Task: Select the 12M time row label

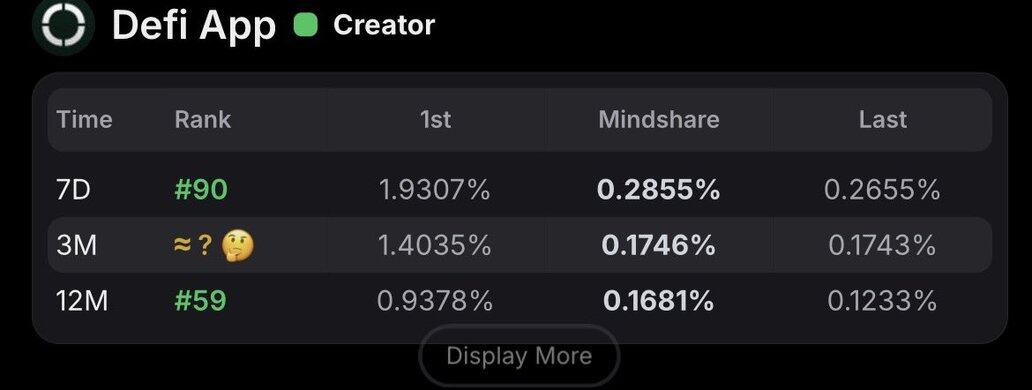Action: [x=82, y=301]
